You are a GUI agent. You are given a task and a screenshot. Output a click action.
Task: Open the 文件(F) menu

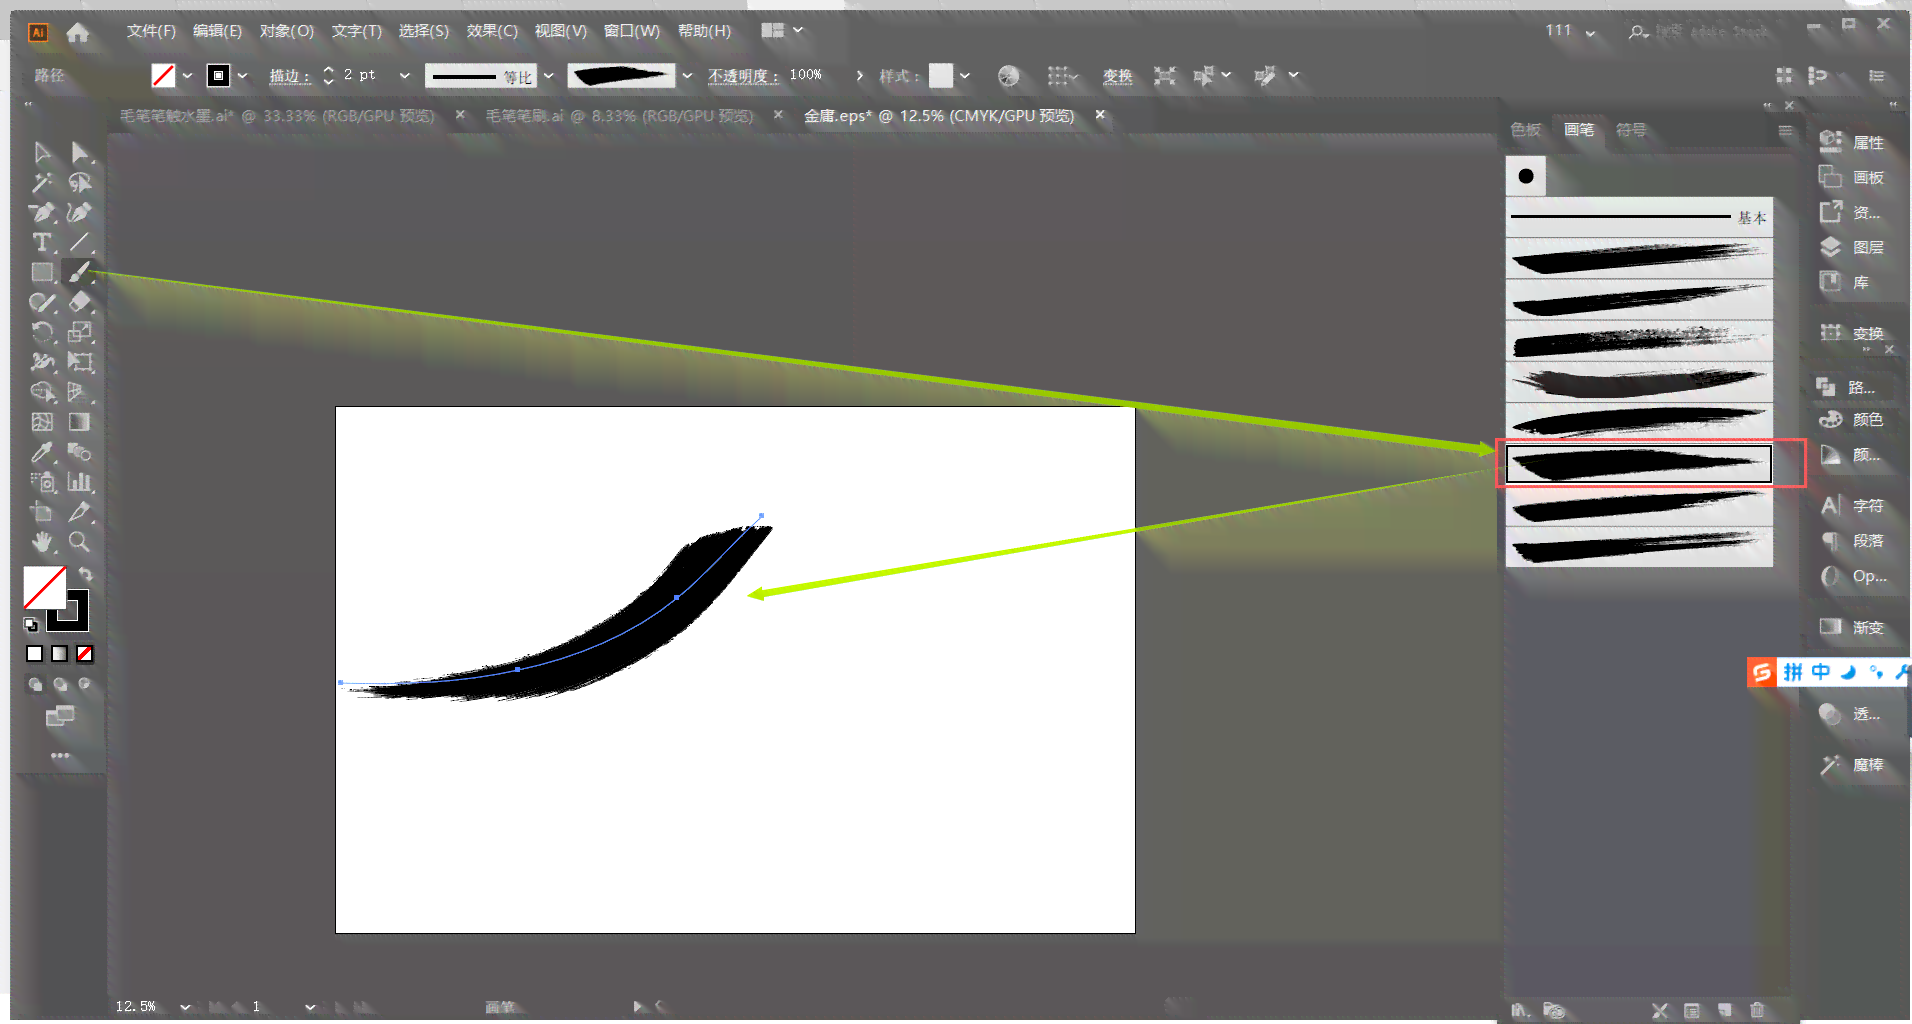point(151,31)
